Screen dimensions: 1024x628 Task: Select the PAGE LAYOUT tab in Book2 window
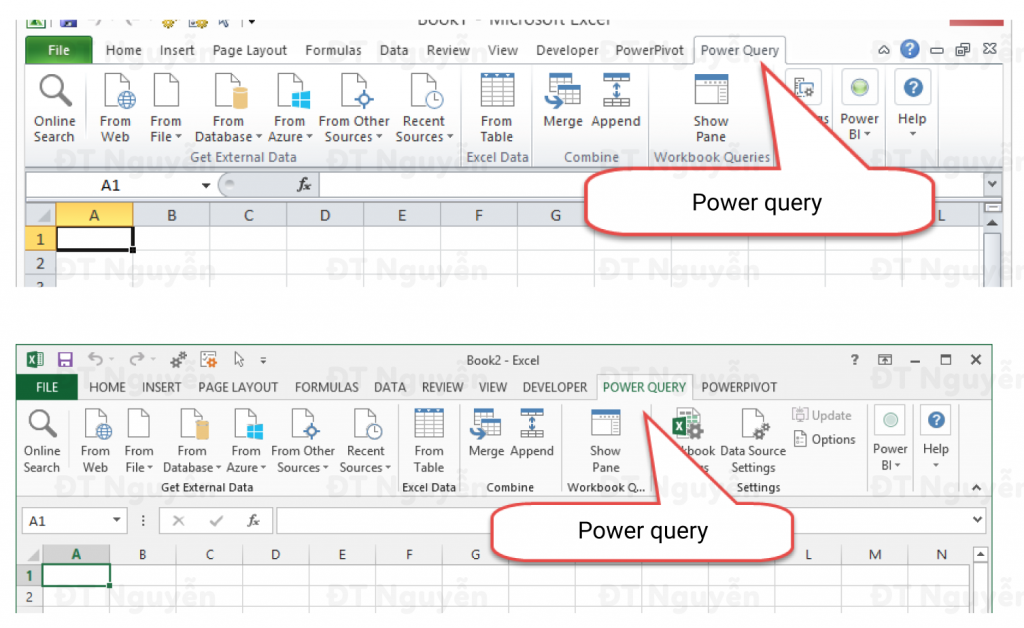click(238, 387)
